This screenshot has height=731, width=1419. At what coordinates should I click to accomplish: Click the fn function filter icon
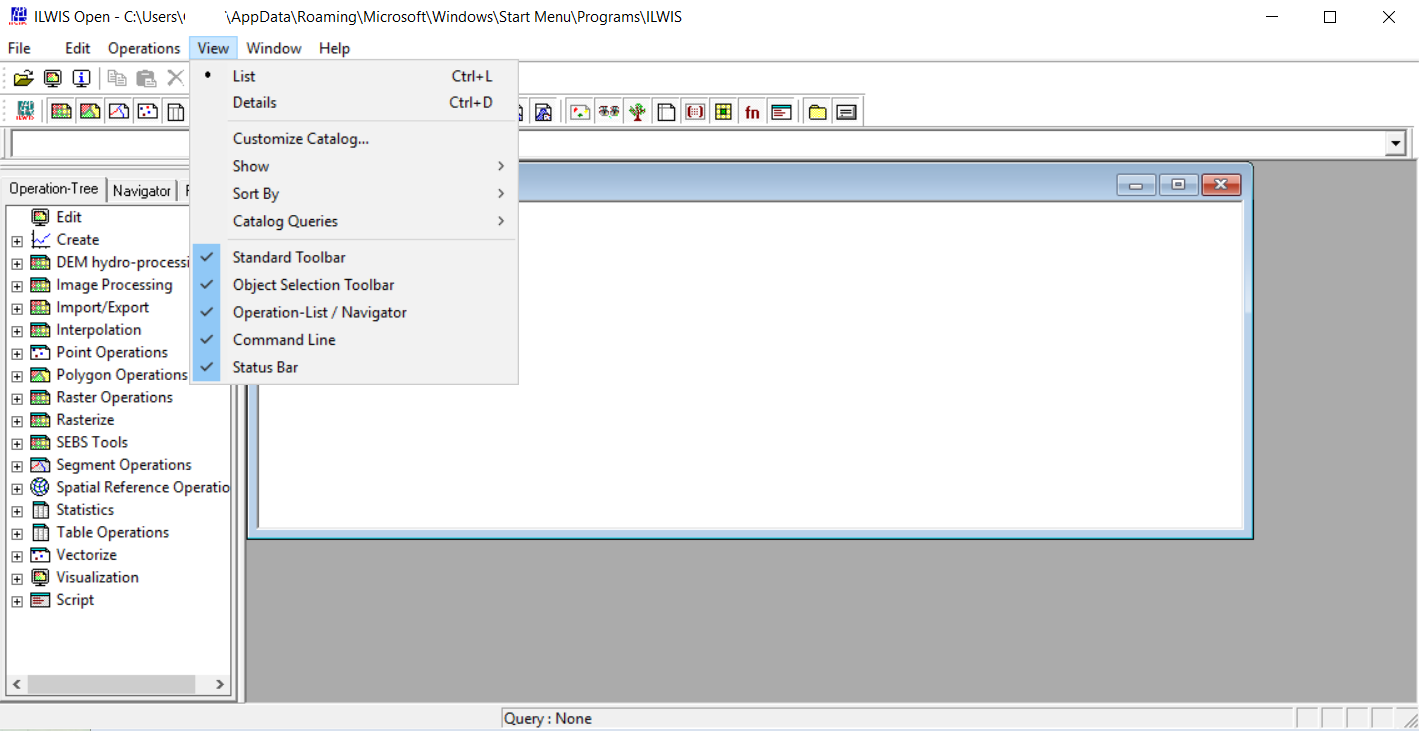tap(752, 111)
